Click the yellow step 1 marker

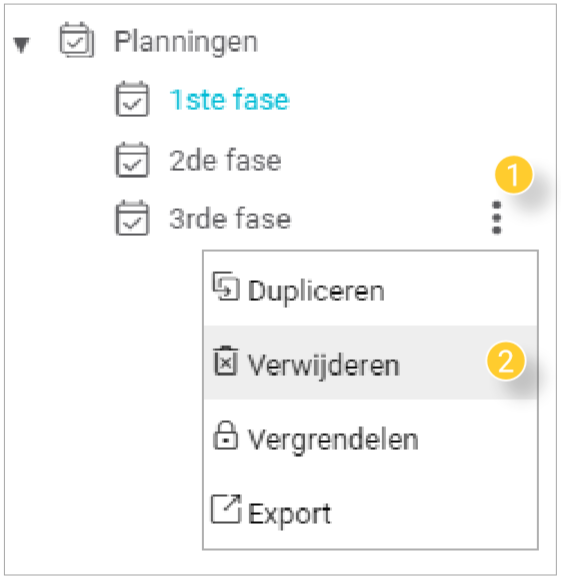tap(514, 175)
